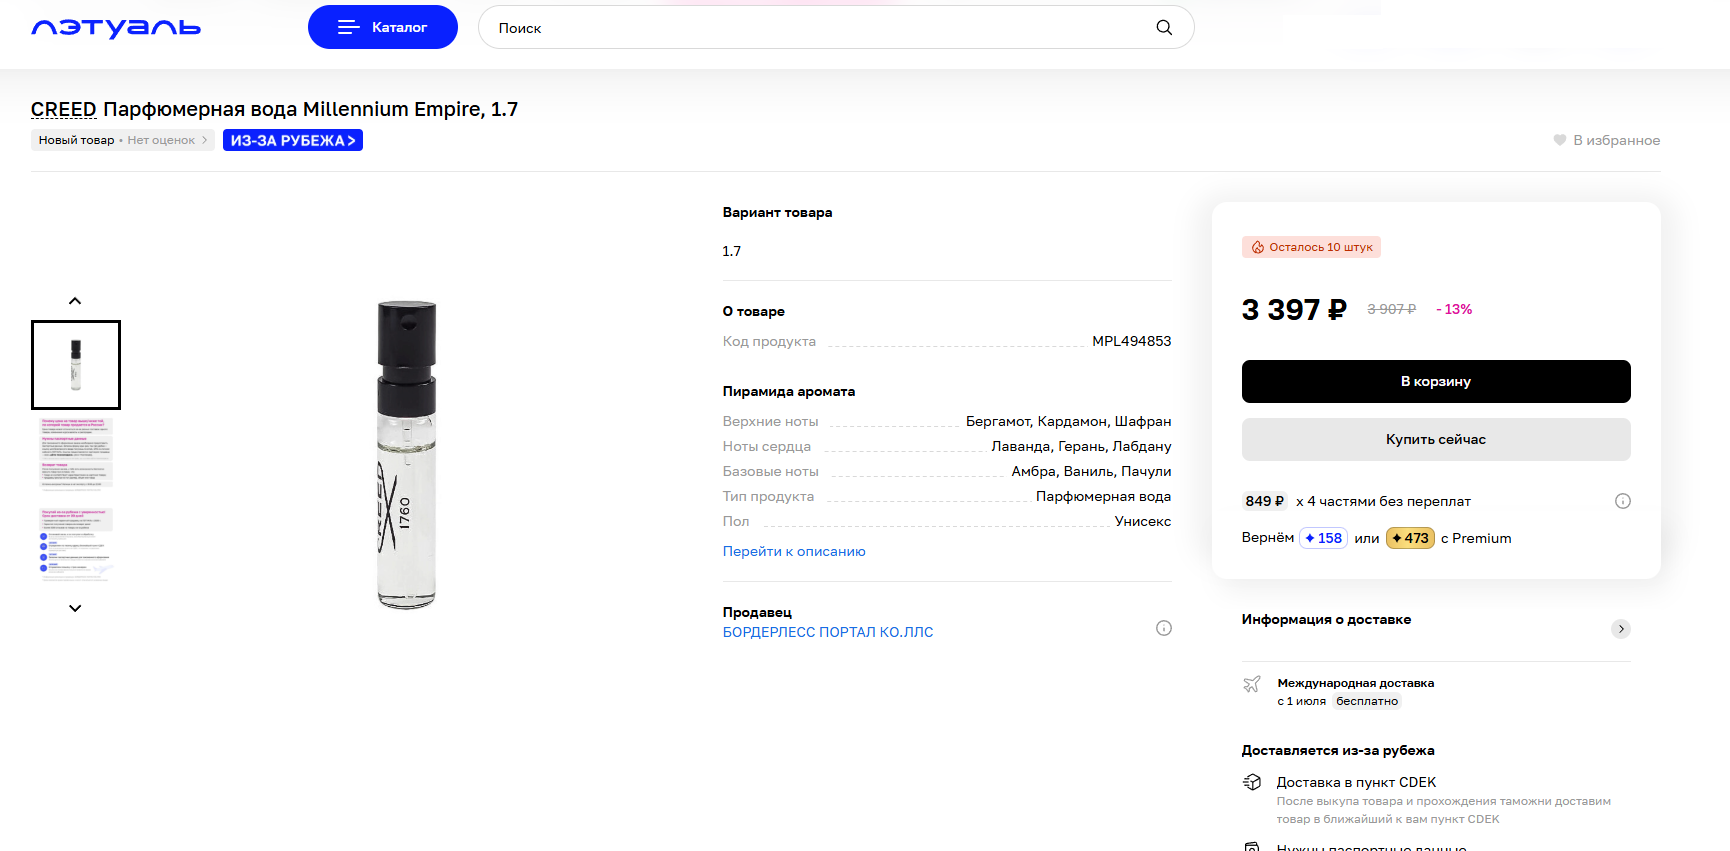Focus the Поиск search field

click(836, 27)
